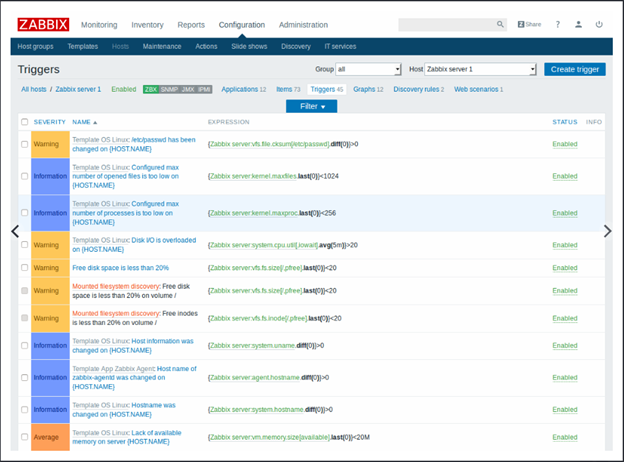Switch to Actions submenu
Screen dimensions: 624x462
(206, 47)
